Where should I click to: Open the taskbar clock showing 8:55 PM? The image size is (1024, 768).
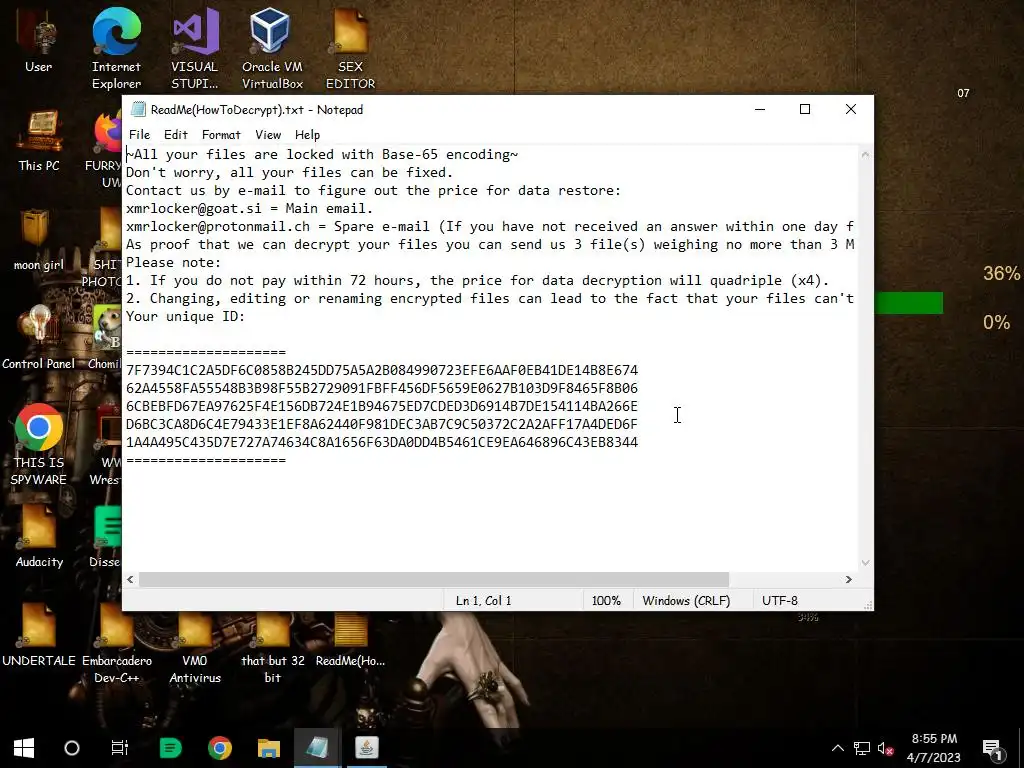click(x=934, y=748)
